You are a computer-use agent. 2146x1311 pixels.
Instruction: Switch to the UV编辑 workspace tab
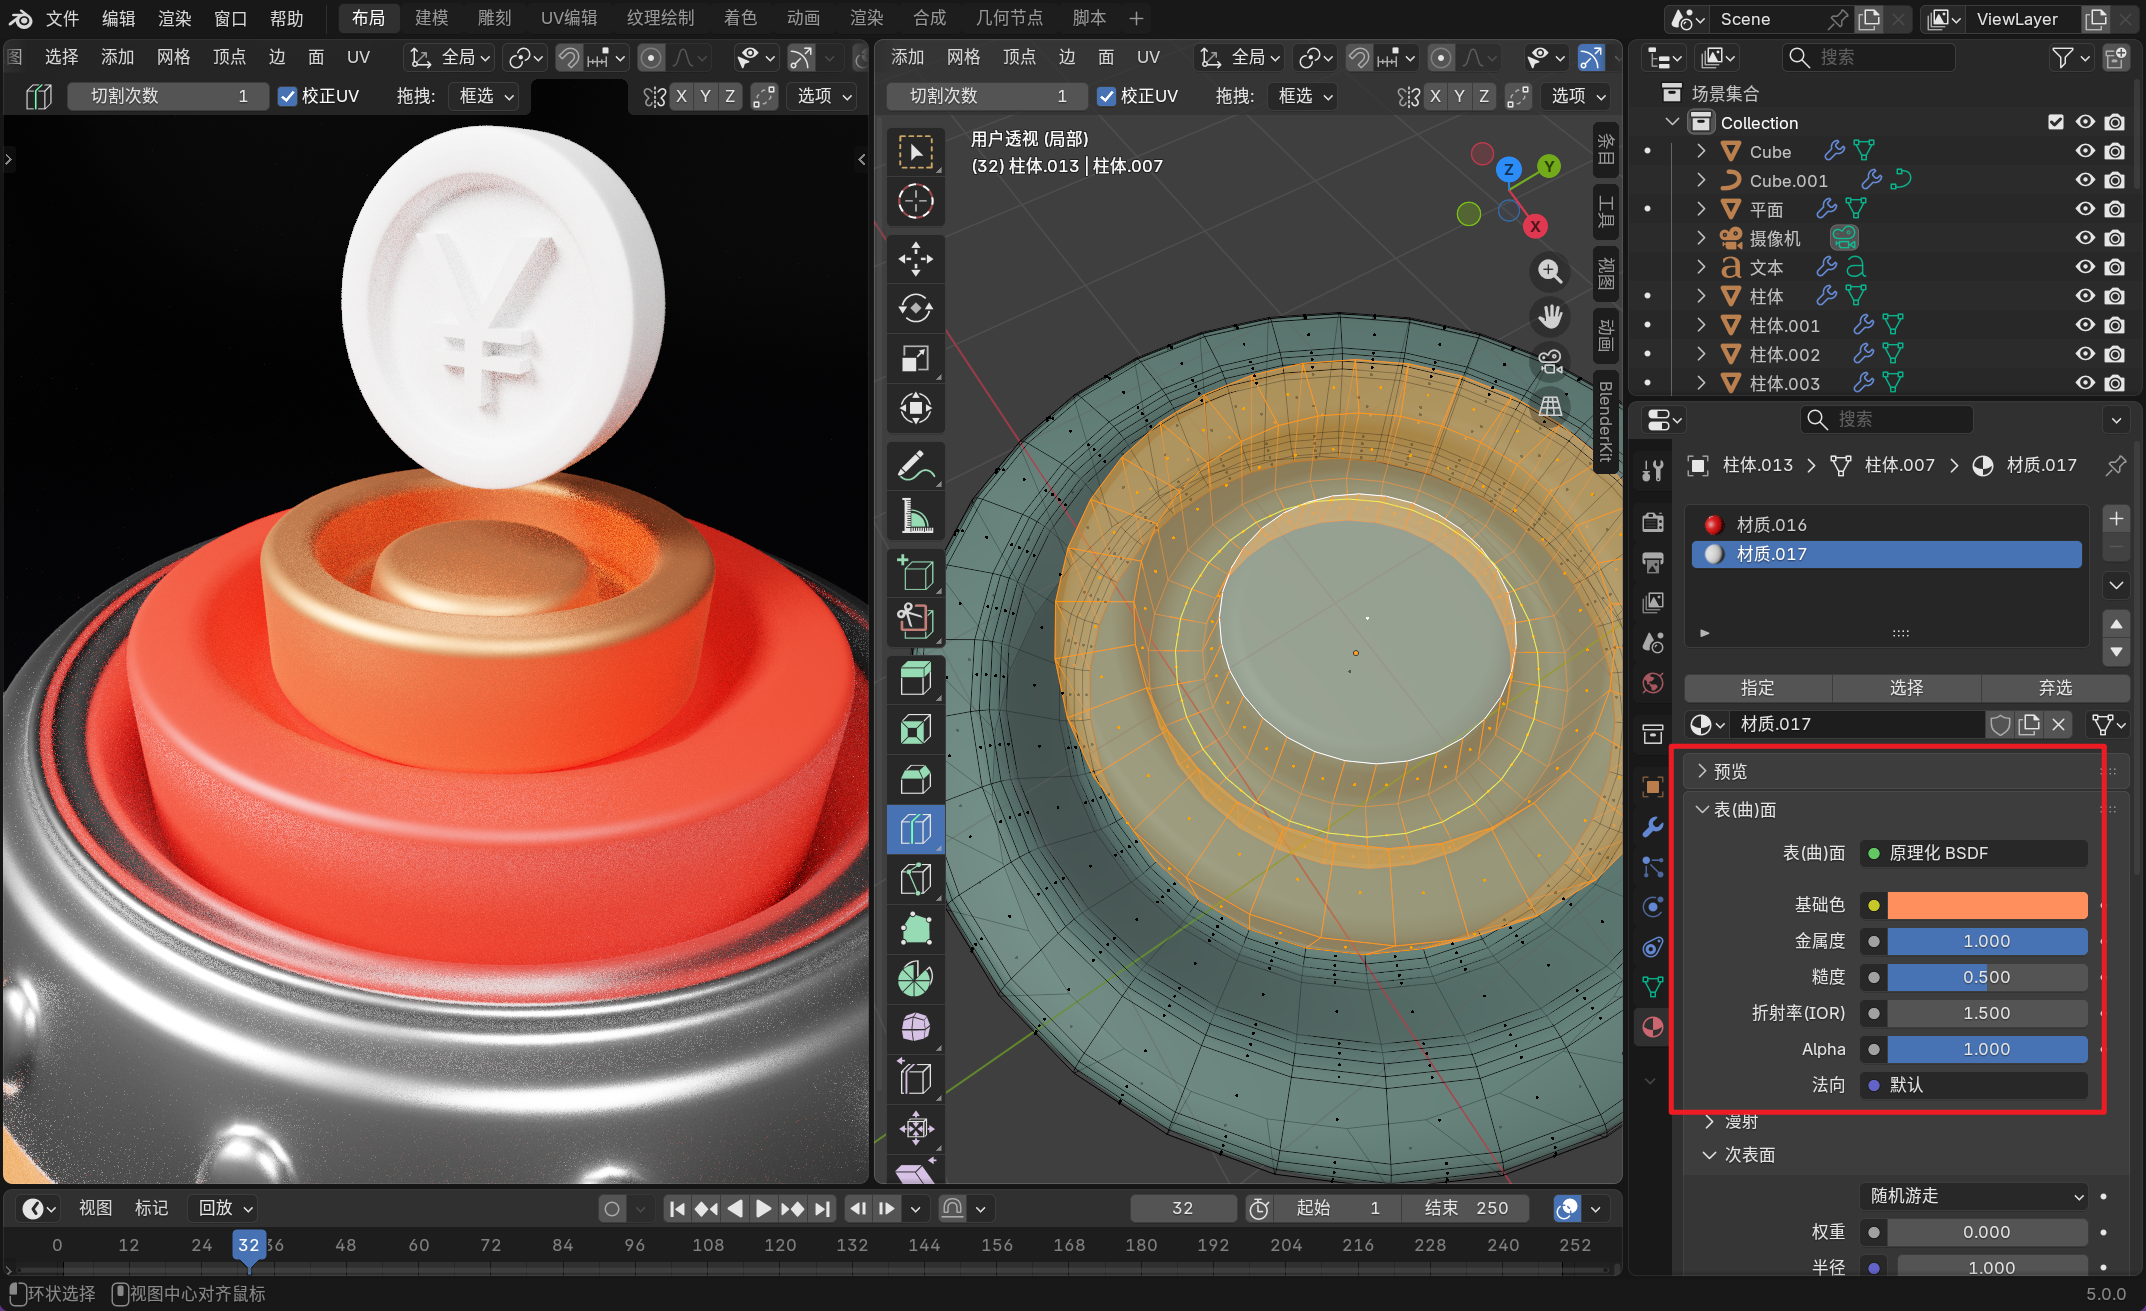(x=568, y=18)
